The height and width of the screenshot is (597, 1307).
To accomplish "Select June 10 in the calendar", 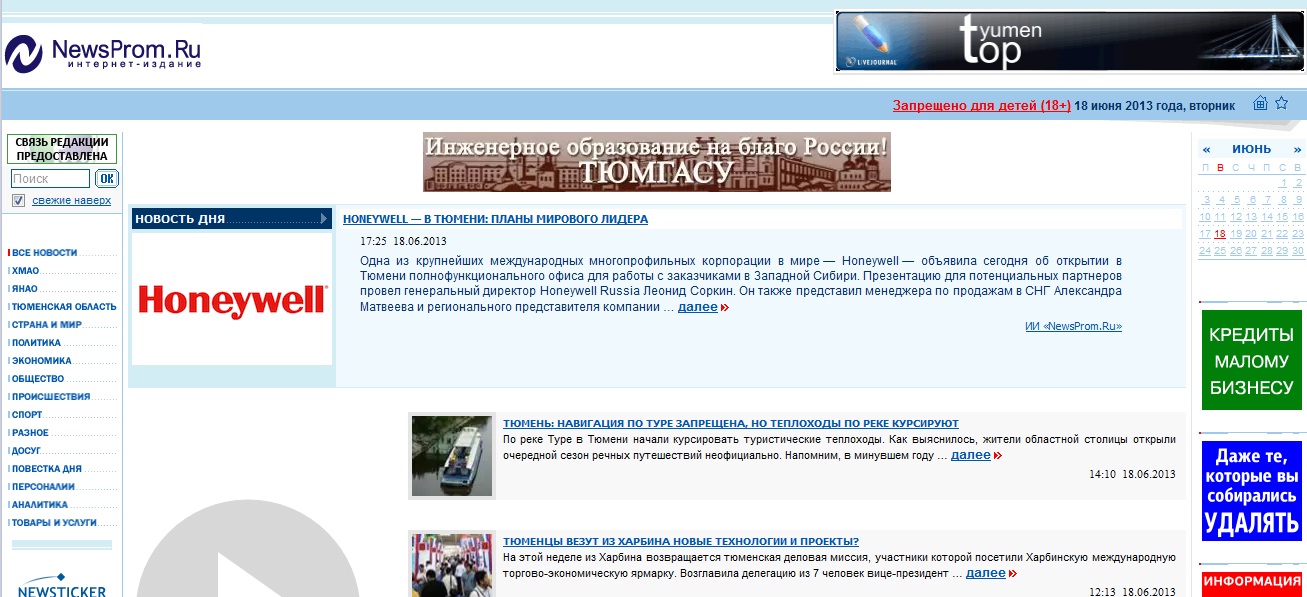I will click(x=1205, y=217).
